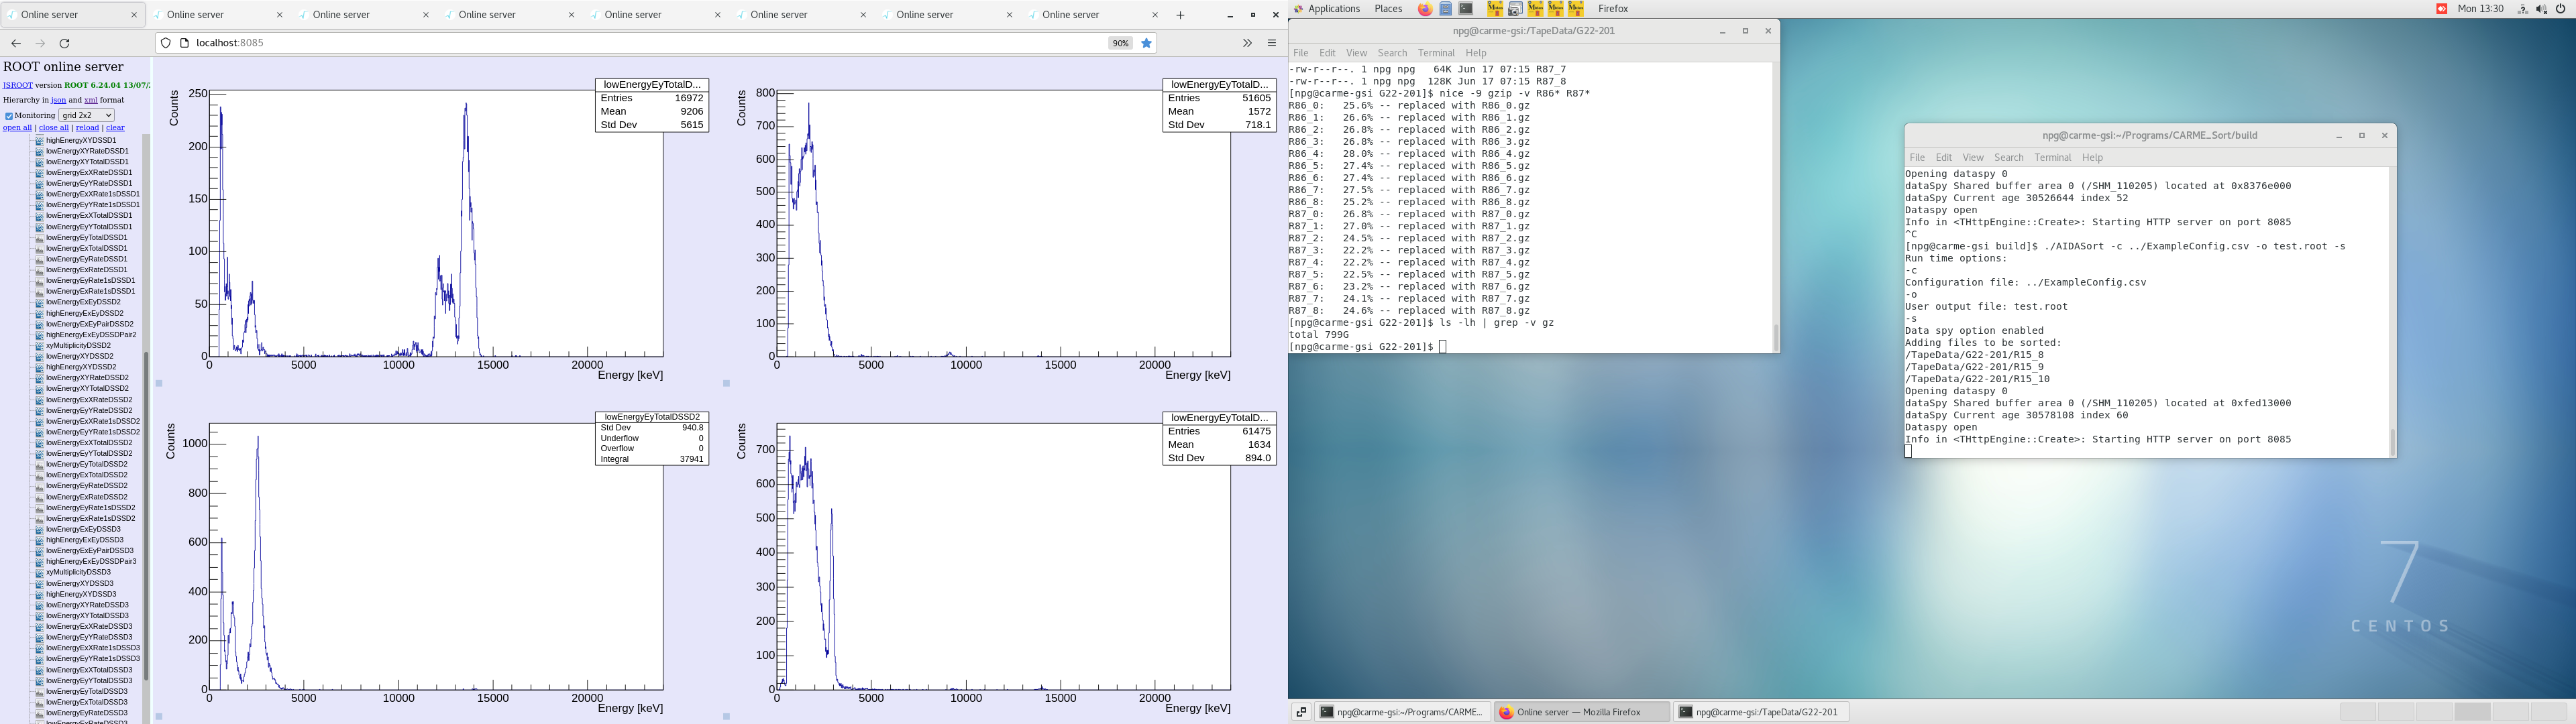Click the JSROOT hyperlink
The image size is (2576, 724).
[x=17, y=85]
